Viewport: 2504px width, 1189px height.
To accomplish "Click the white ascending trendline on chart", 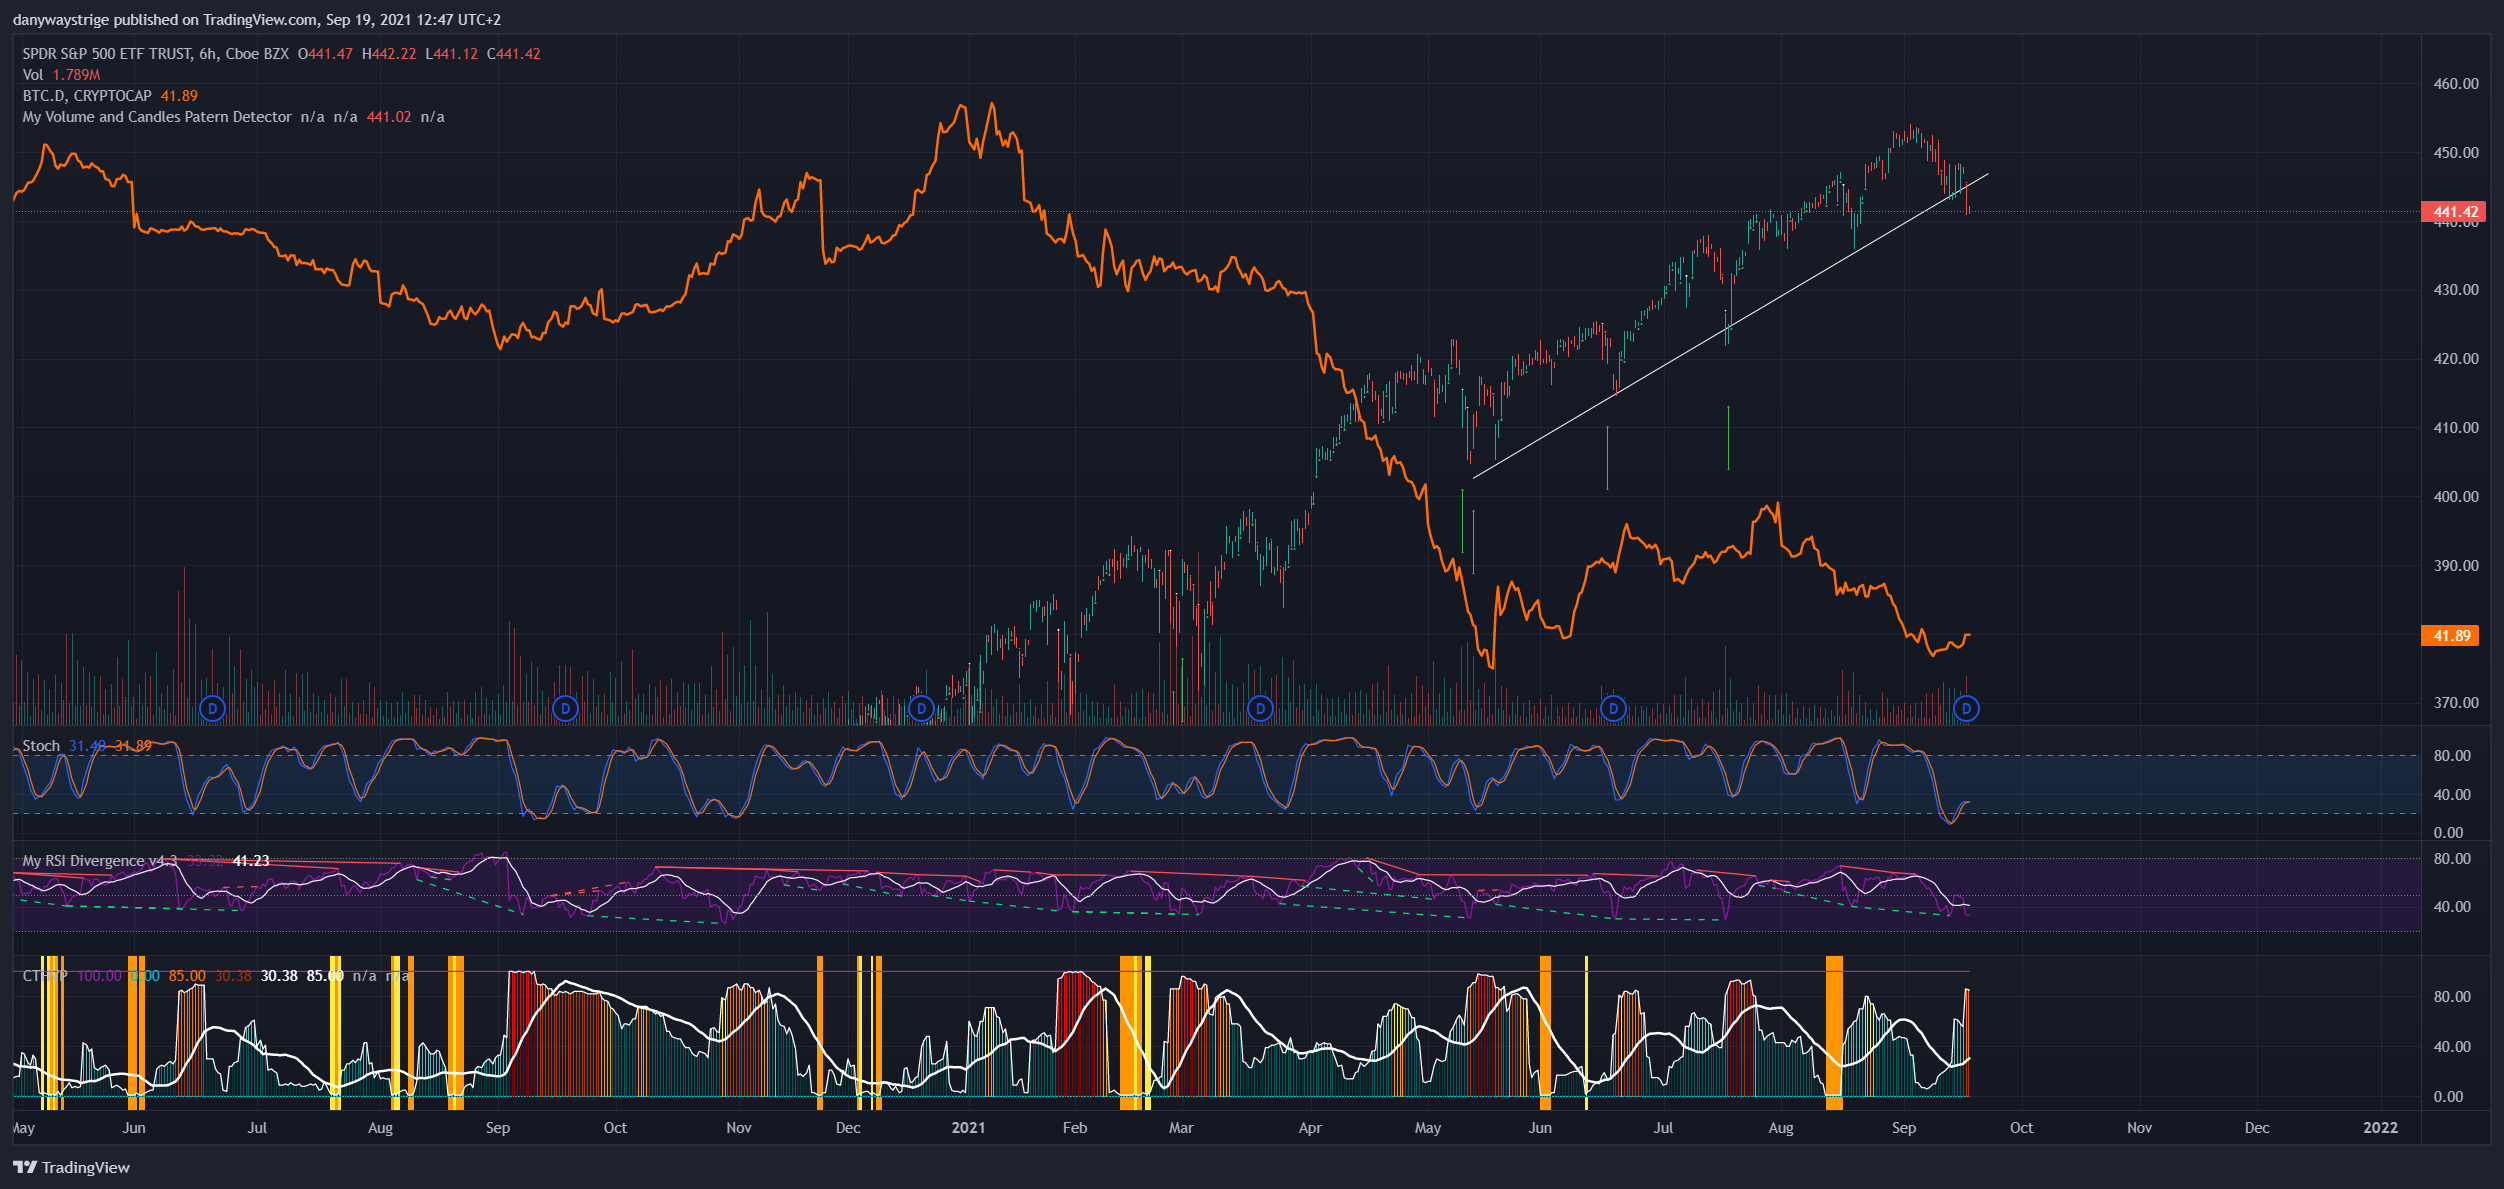I will click(x=1730, y=326).
